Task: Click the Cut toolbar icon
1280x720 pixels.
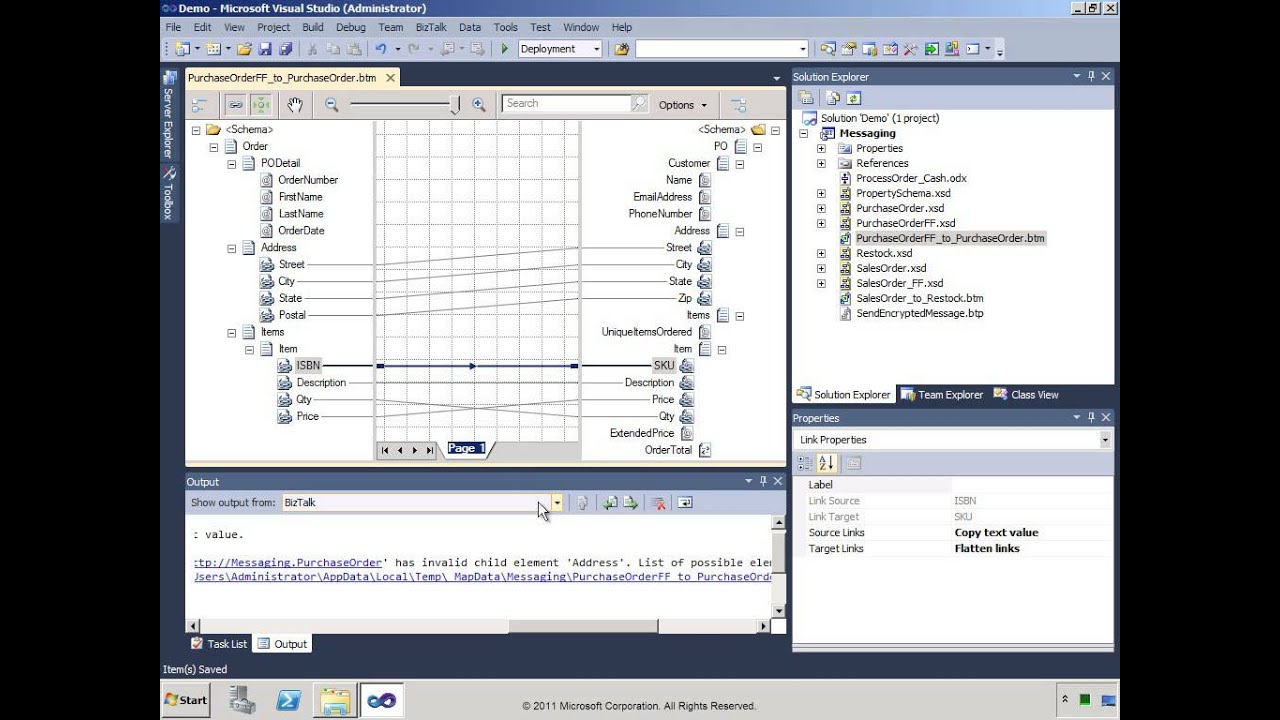Action: pos(313,48)
